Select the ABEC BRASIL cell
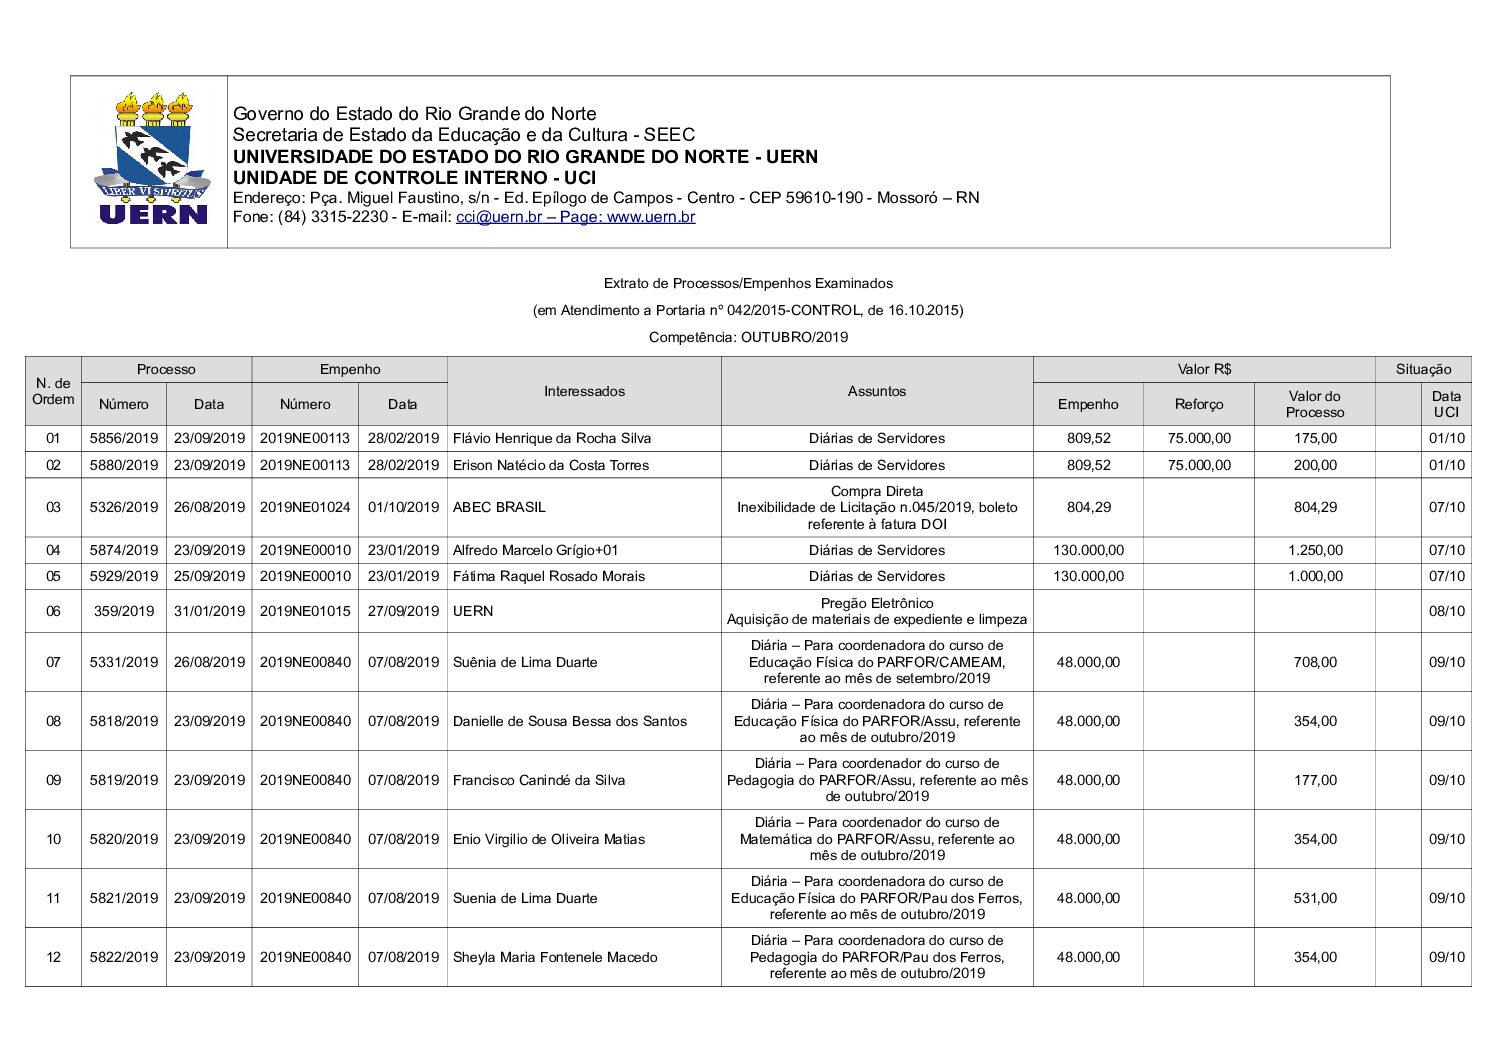Image resolution: width=1497 pixels, height=1058 pixels. (x=499, y=507)
